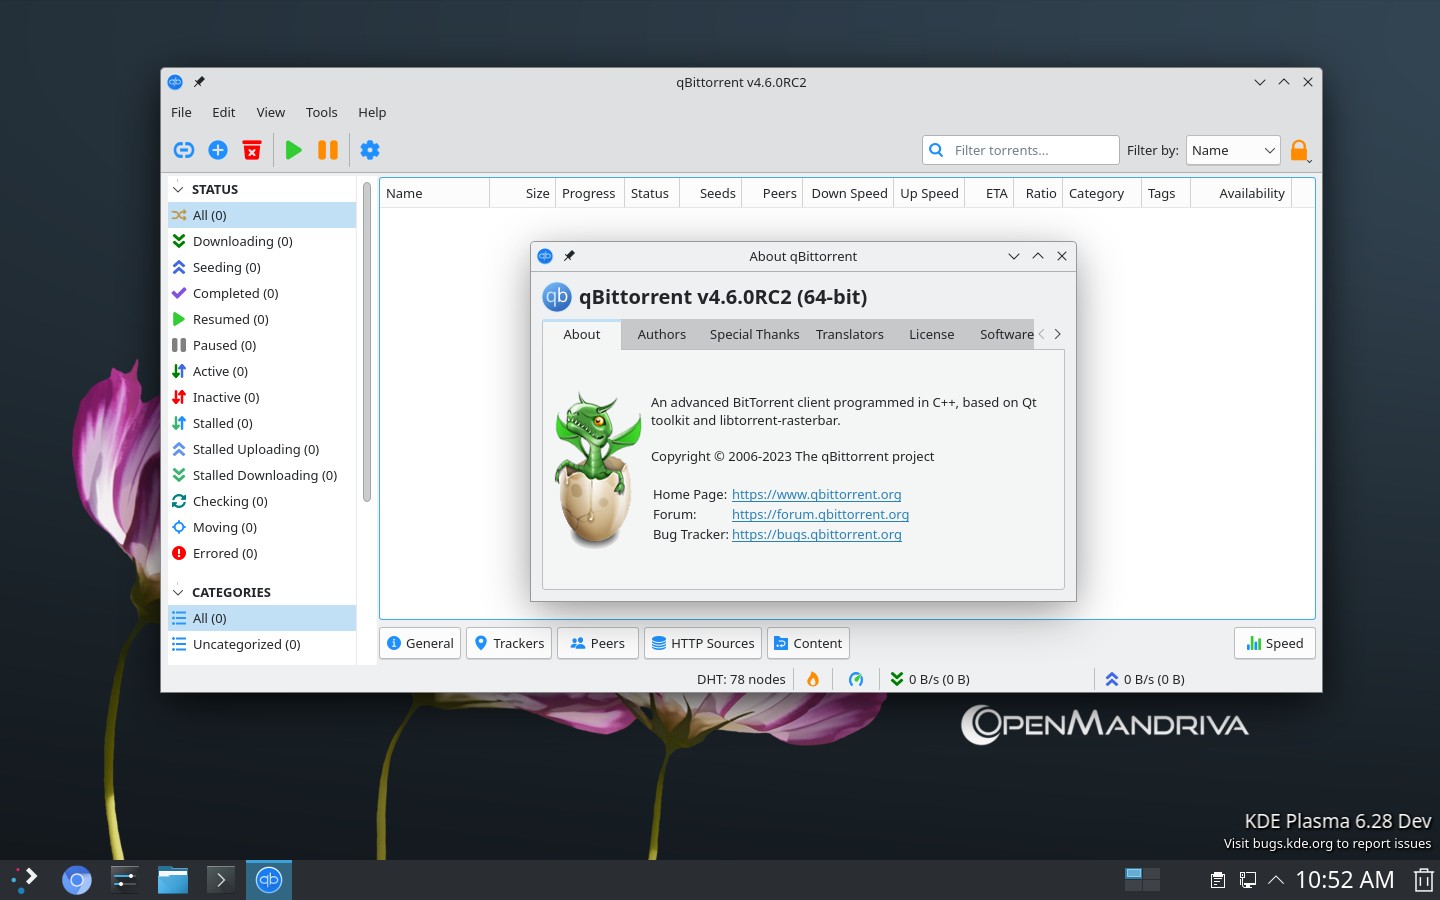This screenshot has width=1440, height=900.
Task: Click the Add torrent file plus icon
Action: (x=218, y=150)
